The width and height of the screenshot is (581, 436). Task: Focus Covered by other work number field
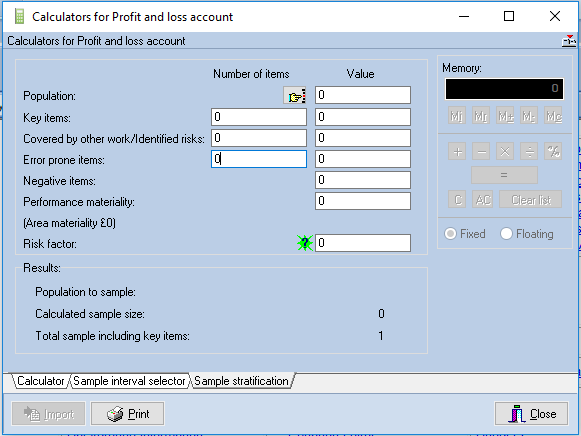[x=259, y=138]
